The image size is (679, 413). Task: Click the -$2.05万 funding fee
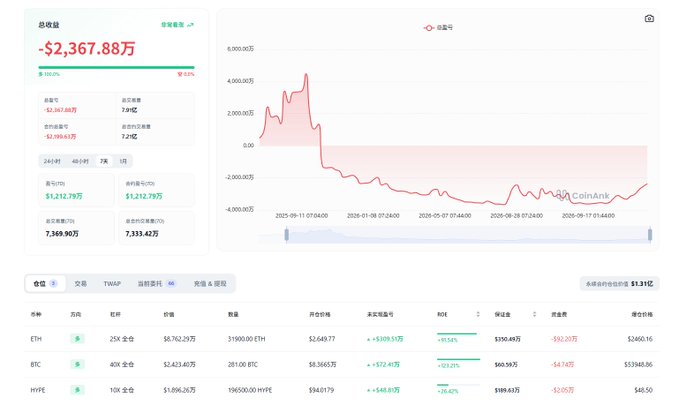pyautogui.click(x=563, y=390)
